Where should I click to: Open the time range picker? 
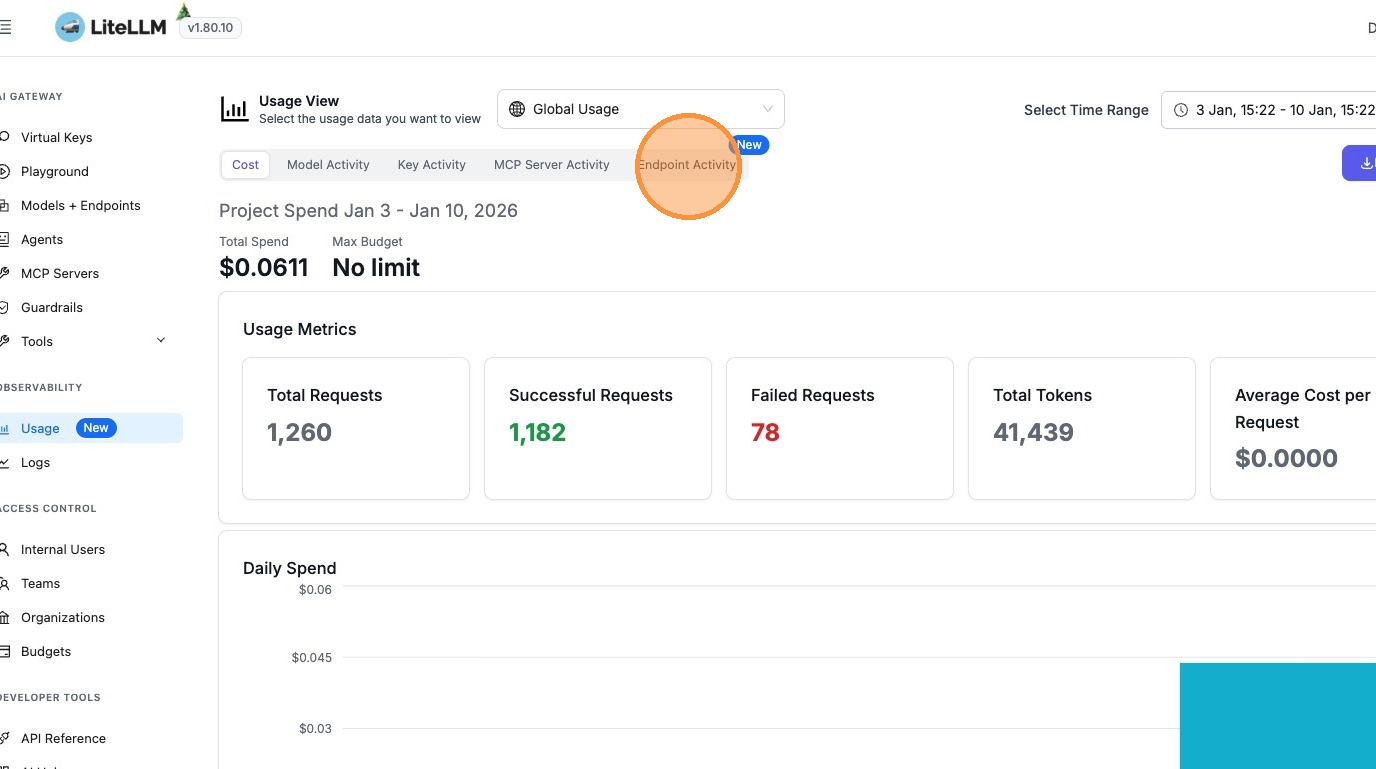pos(1270,110)
